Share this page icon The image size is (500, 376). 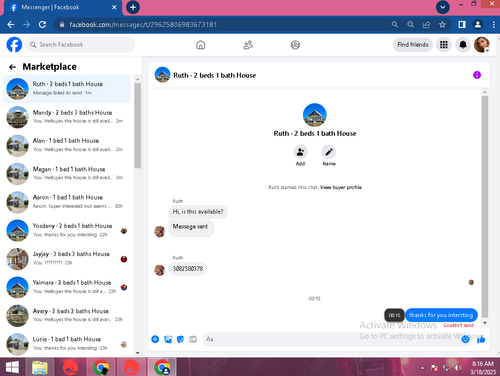(427, 24)
